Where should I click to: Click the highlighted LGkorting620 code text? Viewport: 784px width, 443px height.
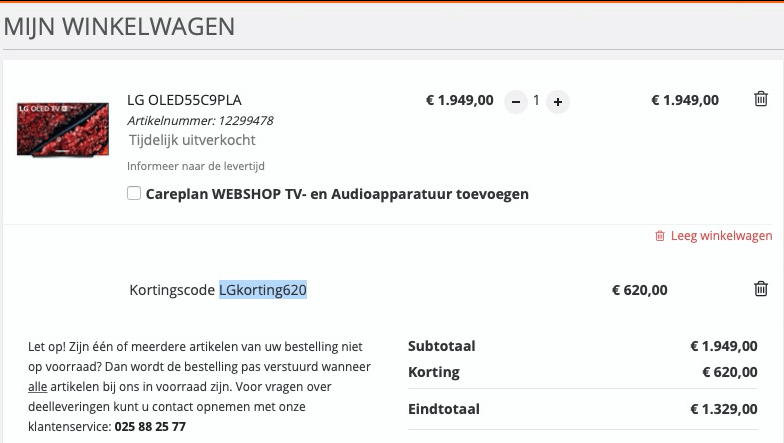(263, 290)
